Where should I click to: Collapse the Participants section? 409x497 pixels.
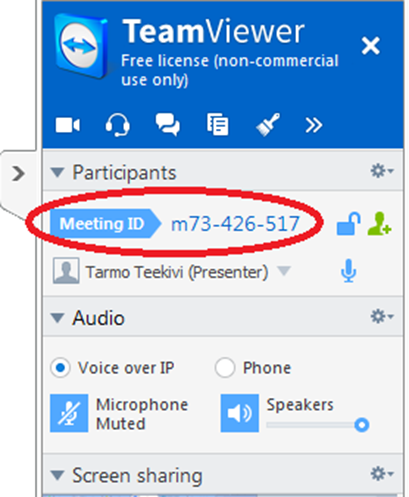pyautogui.click(x=57, y=172)
